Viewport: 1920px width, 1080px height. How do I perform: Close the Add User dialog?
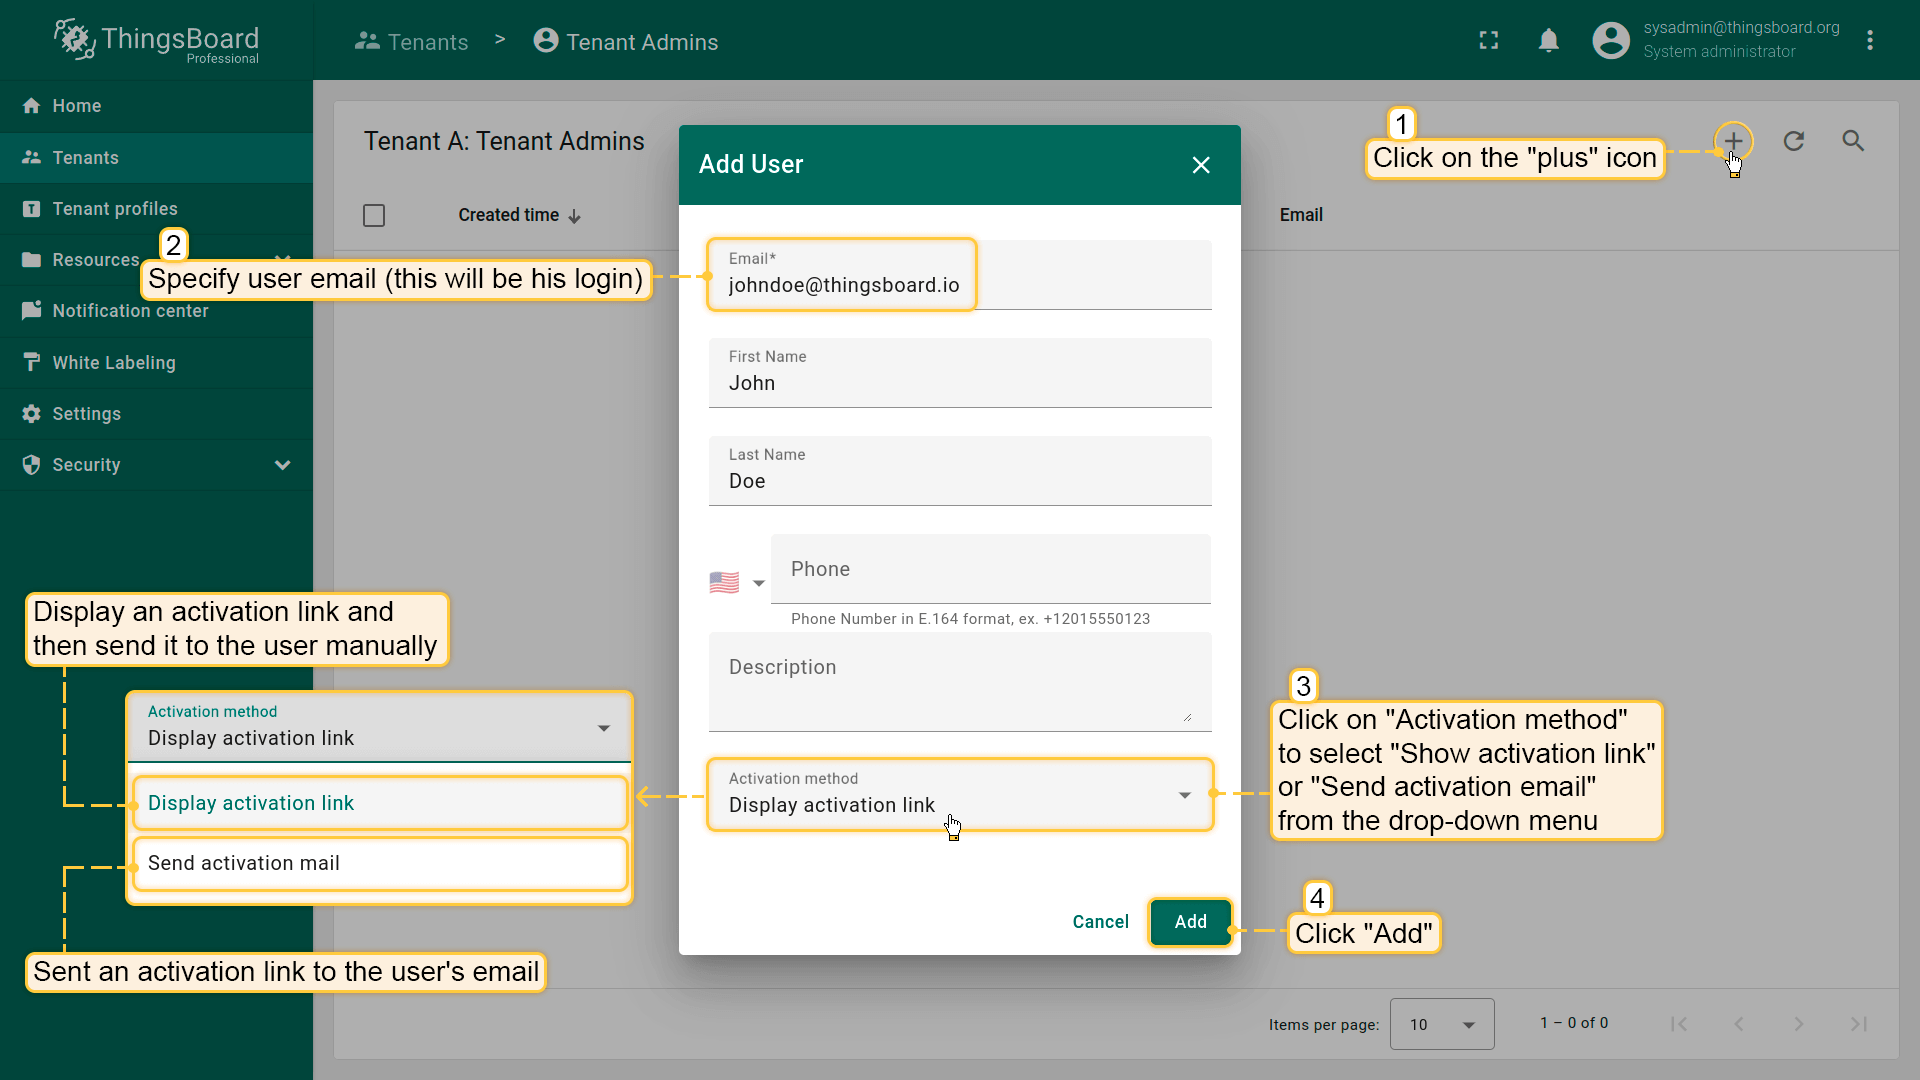[1201, 165]
